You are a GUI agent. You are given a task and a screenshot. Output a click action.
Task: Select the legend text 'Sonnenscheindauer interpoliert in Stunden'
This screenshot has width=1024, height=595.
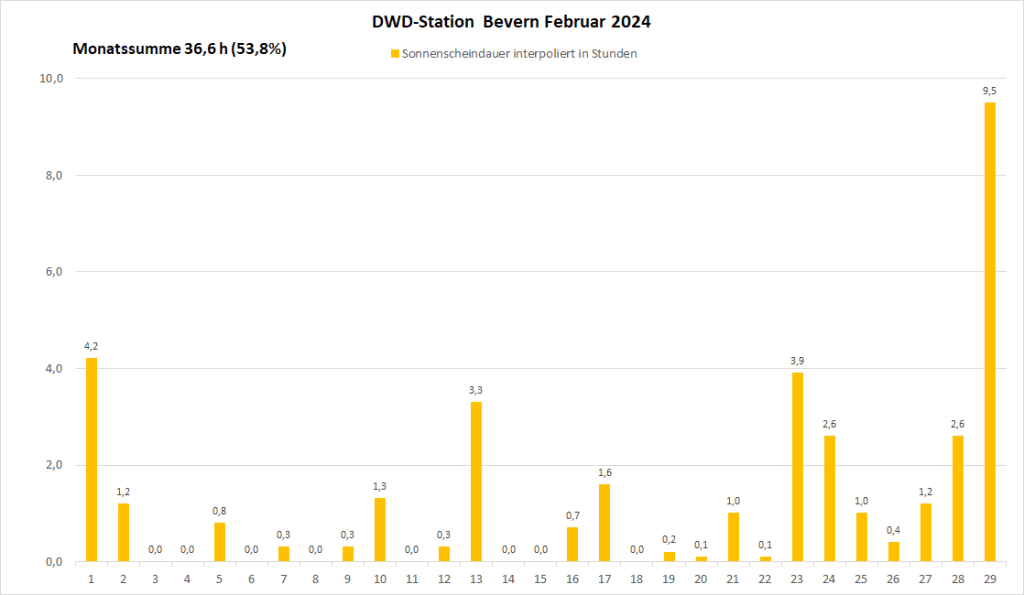(519, 54)
